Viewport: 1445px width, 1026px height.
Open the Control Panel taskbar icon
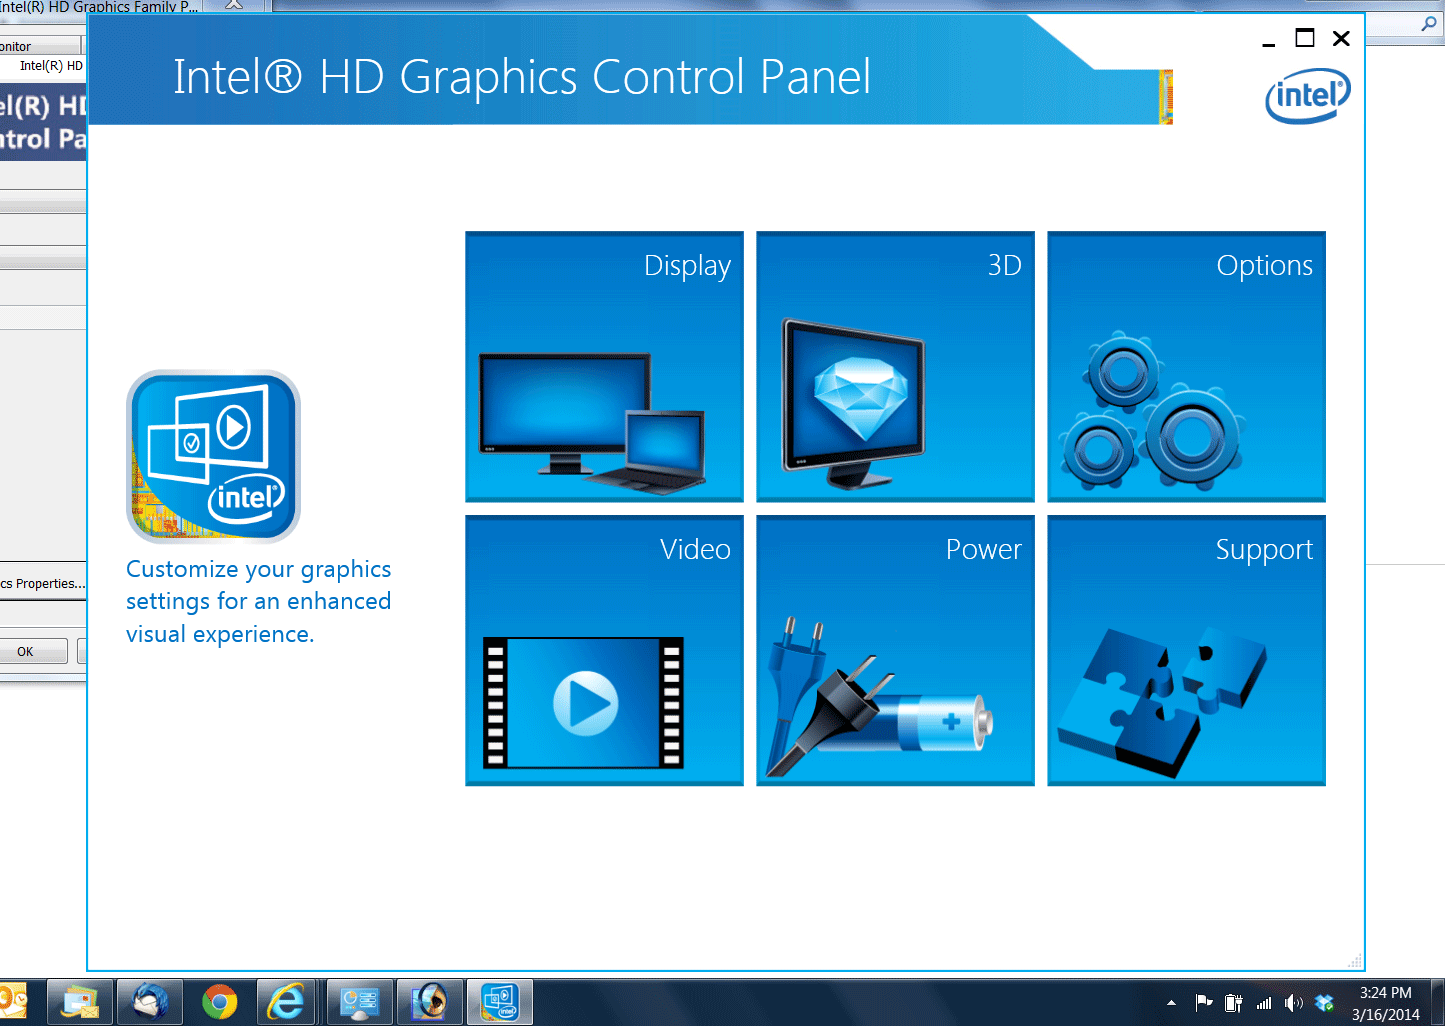(360, 1002)
